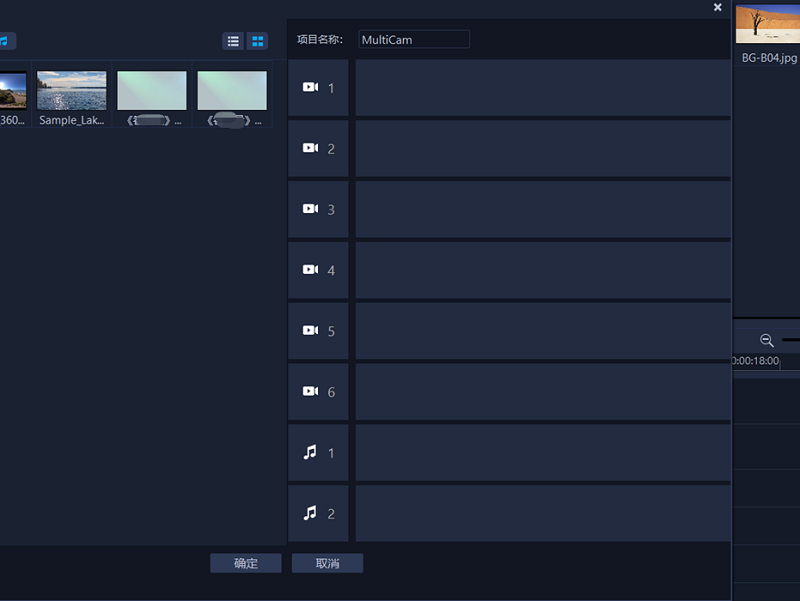Select camera track 5 icon
800x601 pixels.
[x=310, y=331]
